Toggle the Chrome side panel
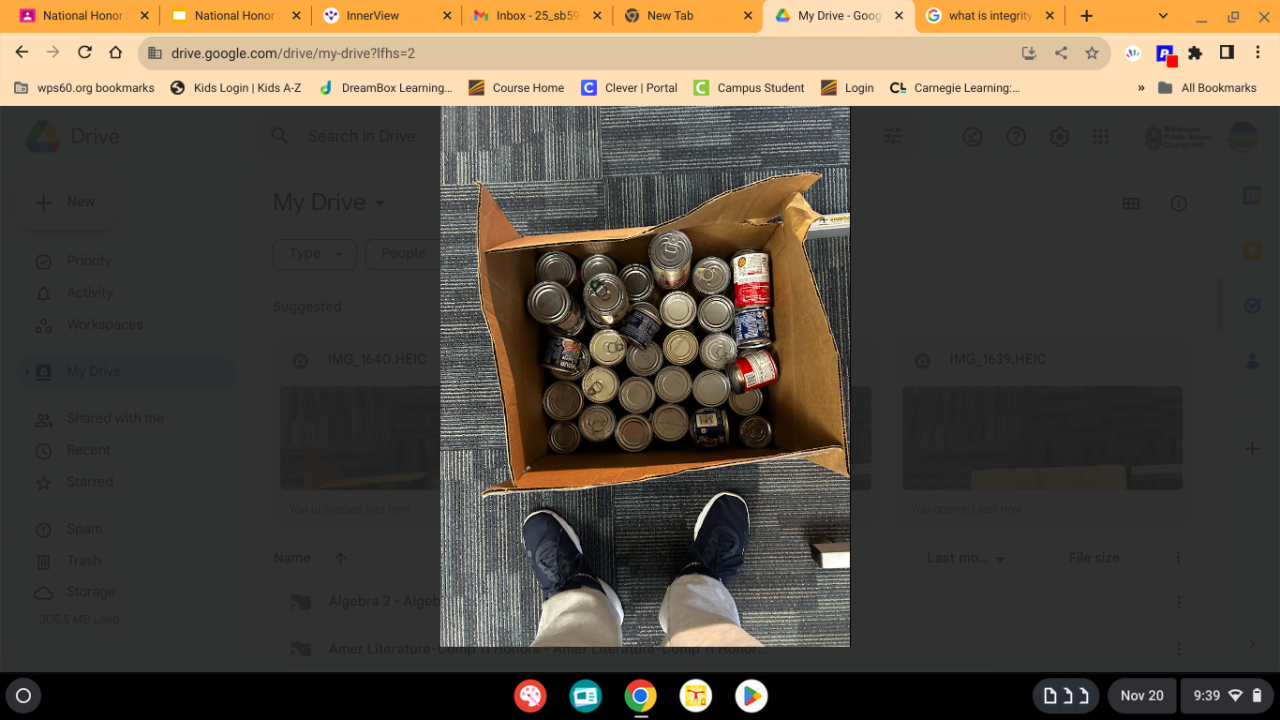Viewport: 1280px width, 720px height. [x=1226, y=53]
